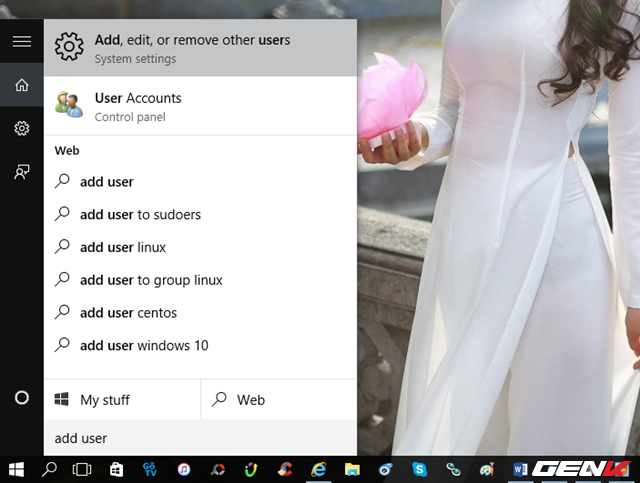Click the gear icon beside system settings result

69,47
